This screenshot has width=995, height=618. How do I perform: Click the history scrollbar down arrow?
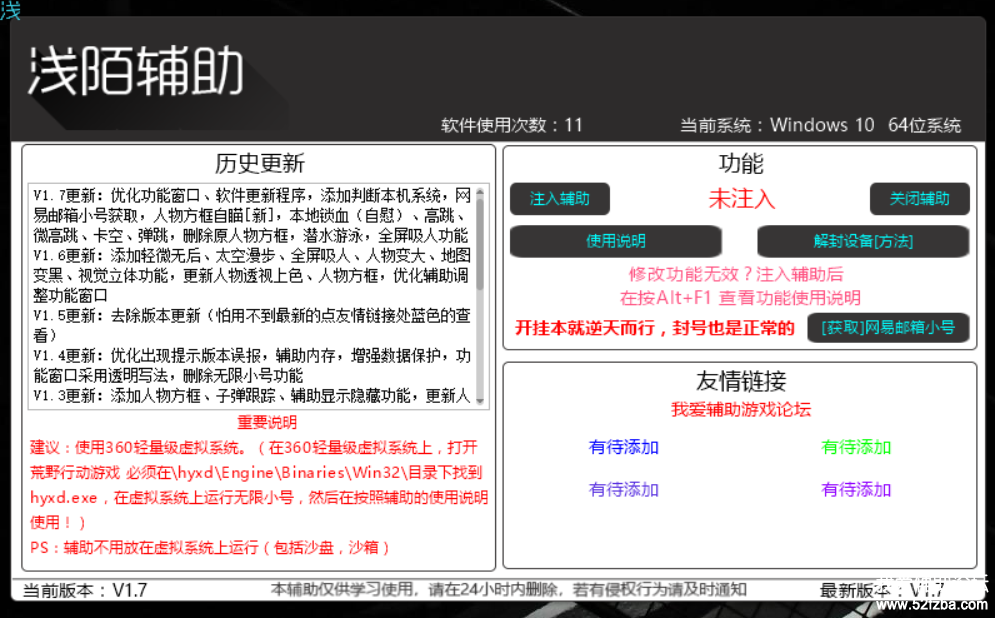point(480,401)
